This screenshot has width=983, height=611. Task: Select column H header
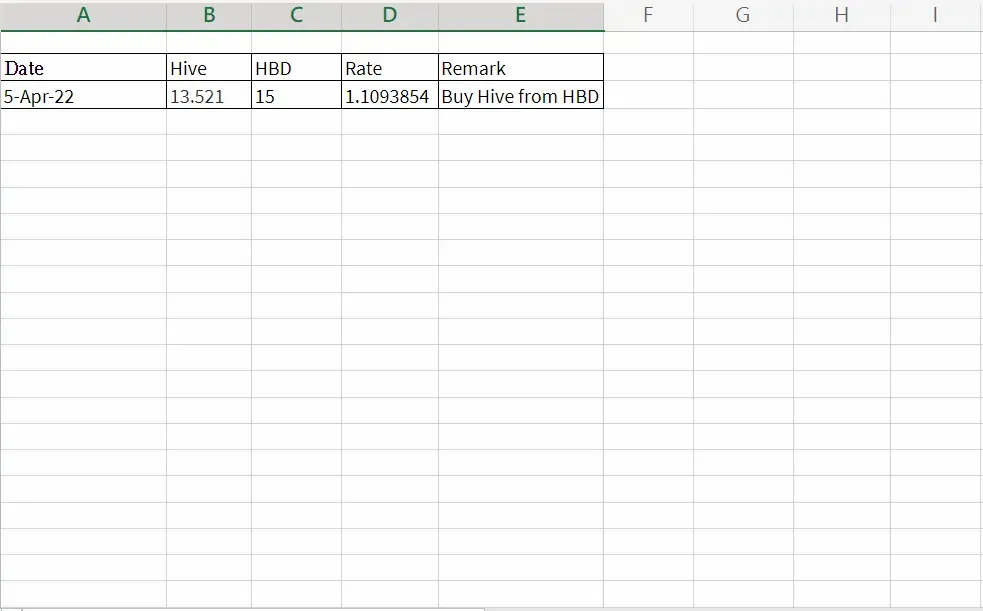(842, 15)
